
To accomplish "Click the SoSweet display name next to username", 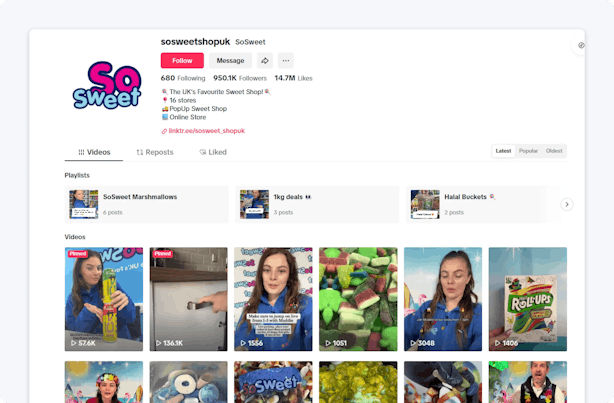I will (x=250, y=42).
